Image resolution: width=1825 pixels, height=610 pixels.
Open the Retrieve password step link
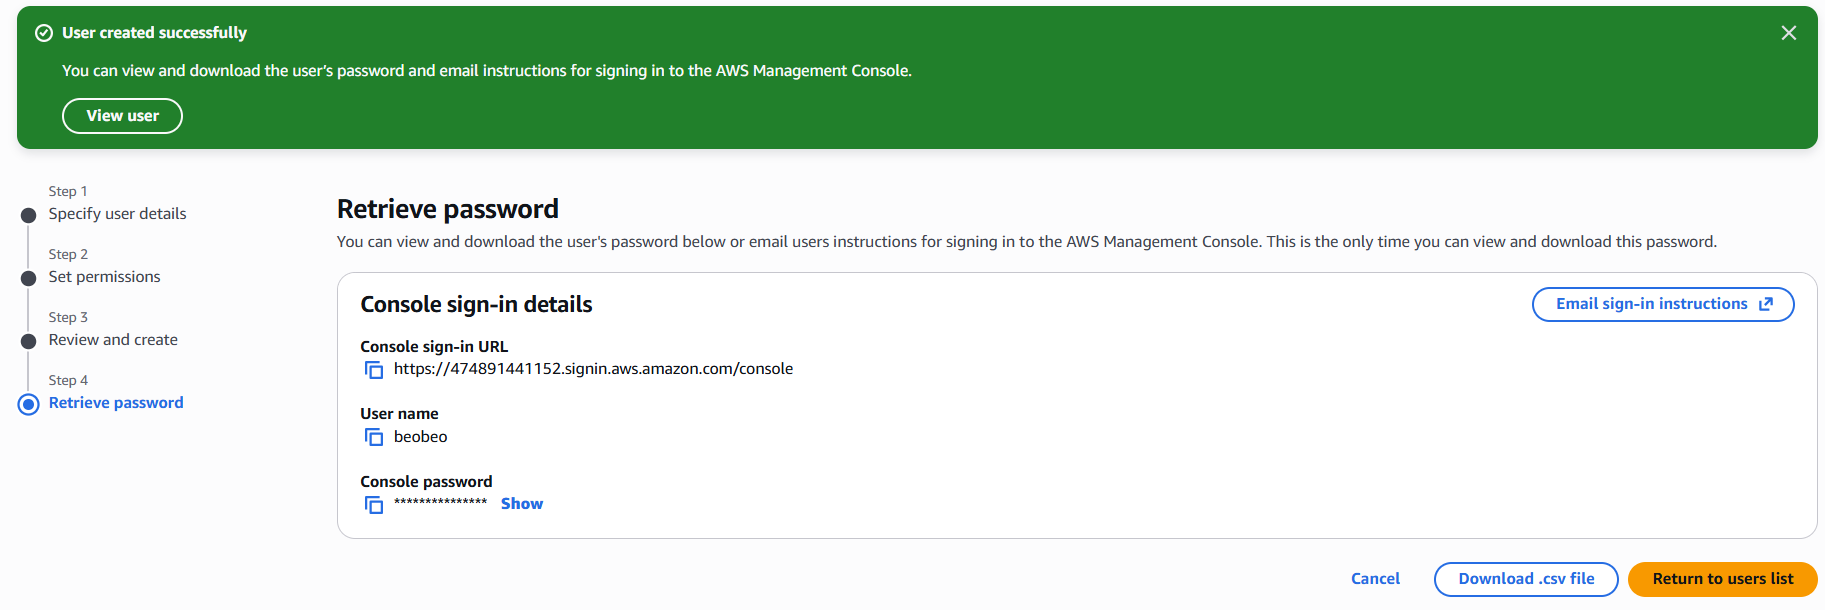(116, 403)
